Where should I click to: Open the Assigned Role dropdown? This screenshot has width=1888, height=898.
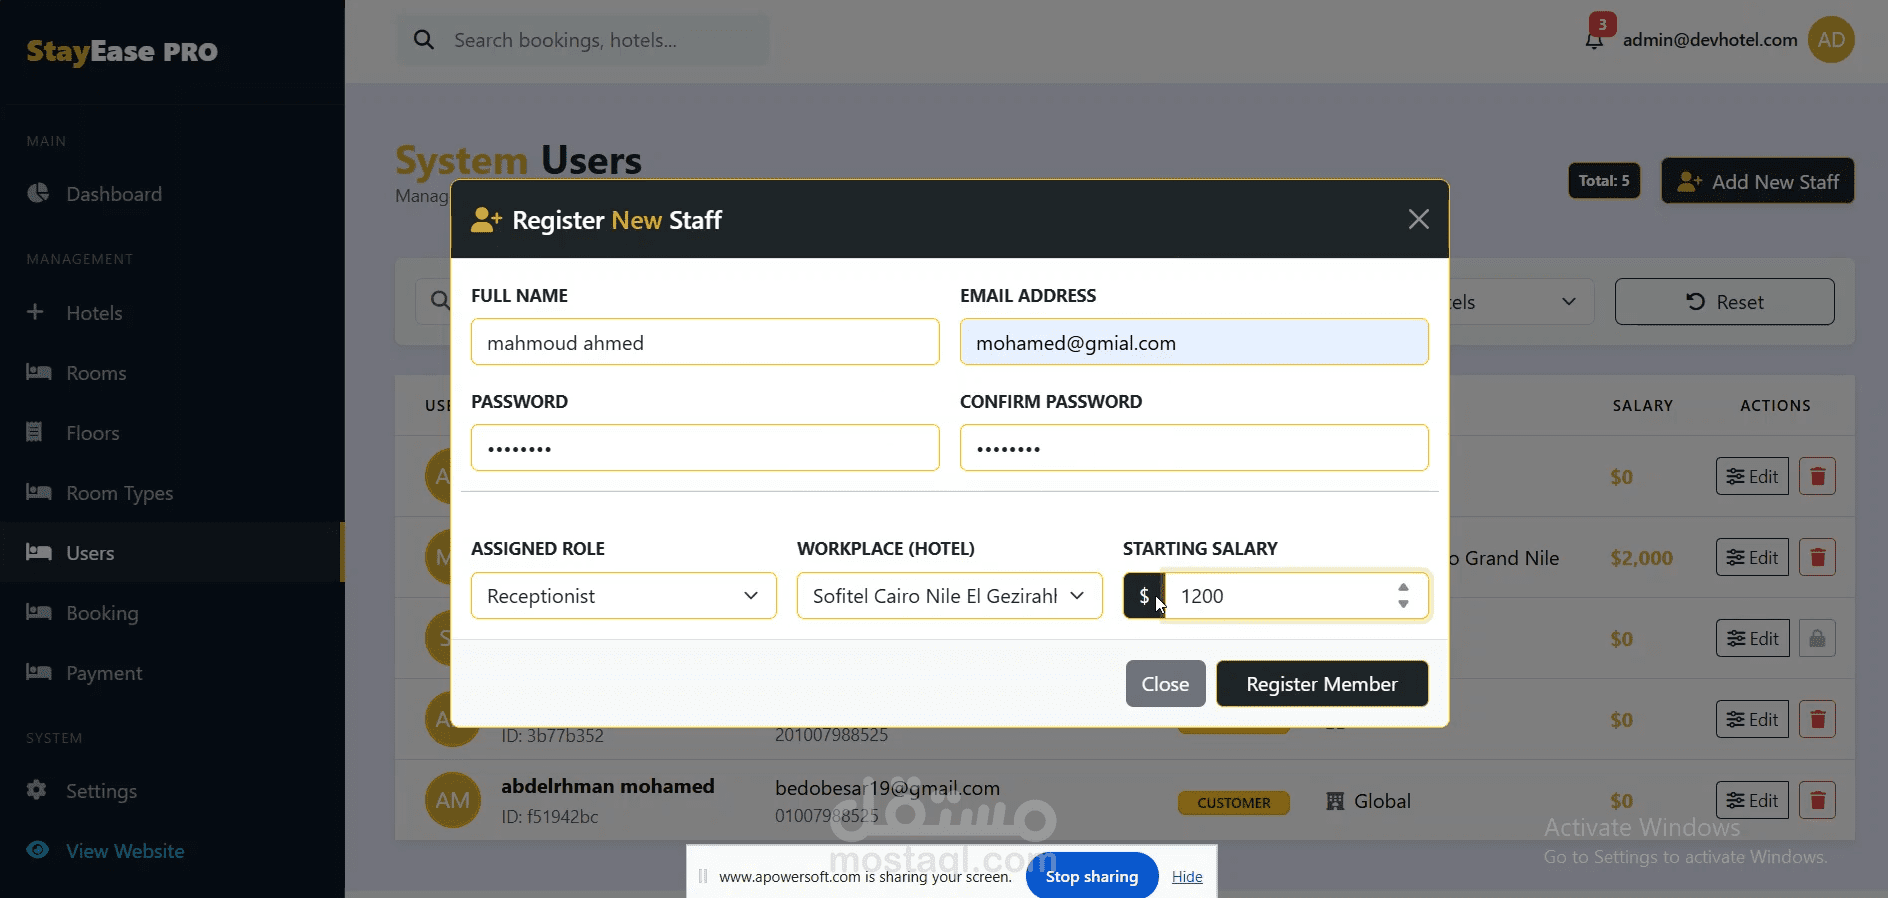click(x=623, y=596)
